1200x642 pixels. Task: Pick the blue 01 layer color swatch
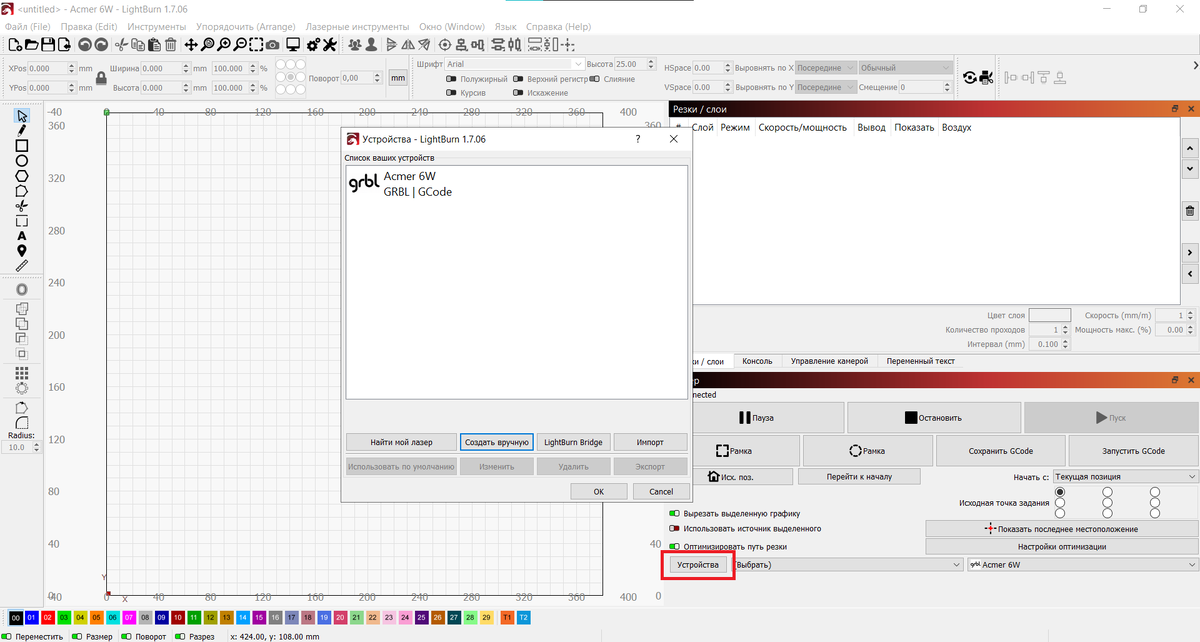tap(32, 618)
